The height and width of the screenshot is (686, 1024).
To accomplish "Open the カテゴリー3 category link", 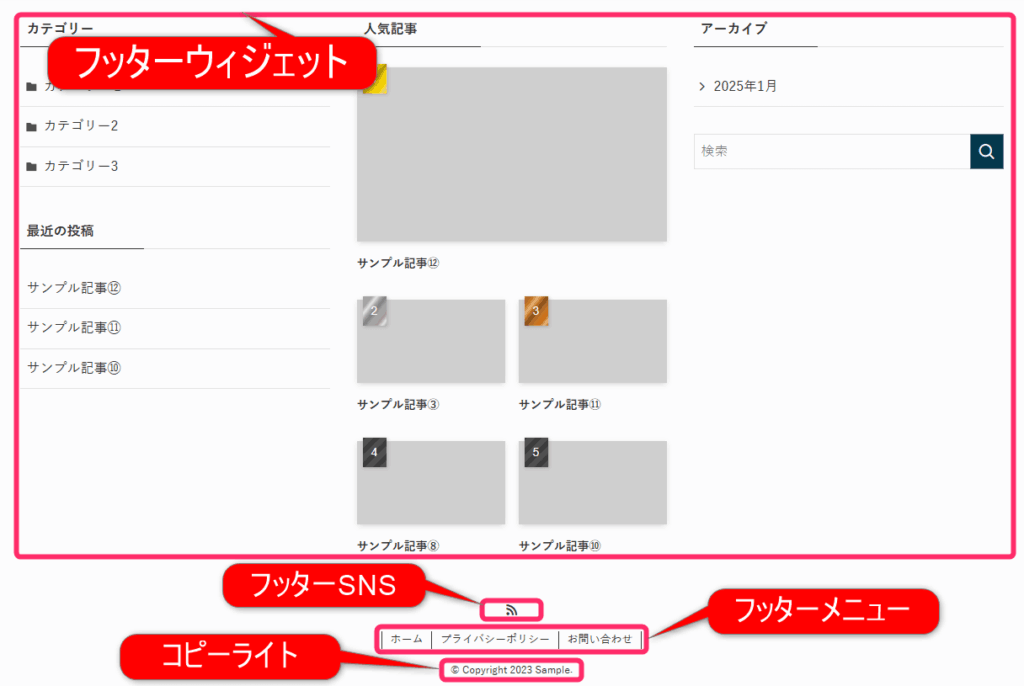I will tap(81, 166).
